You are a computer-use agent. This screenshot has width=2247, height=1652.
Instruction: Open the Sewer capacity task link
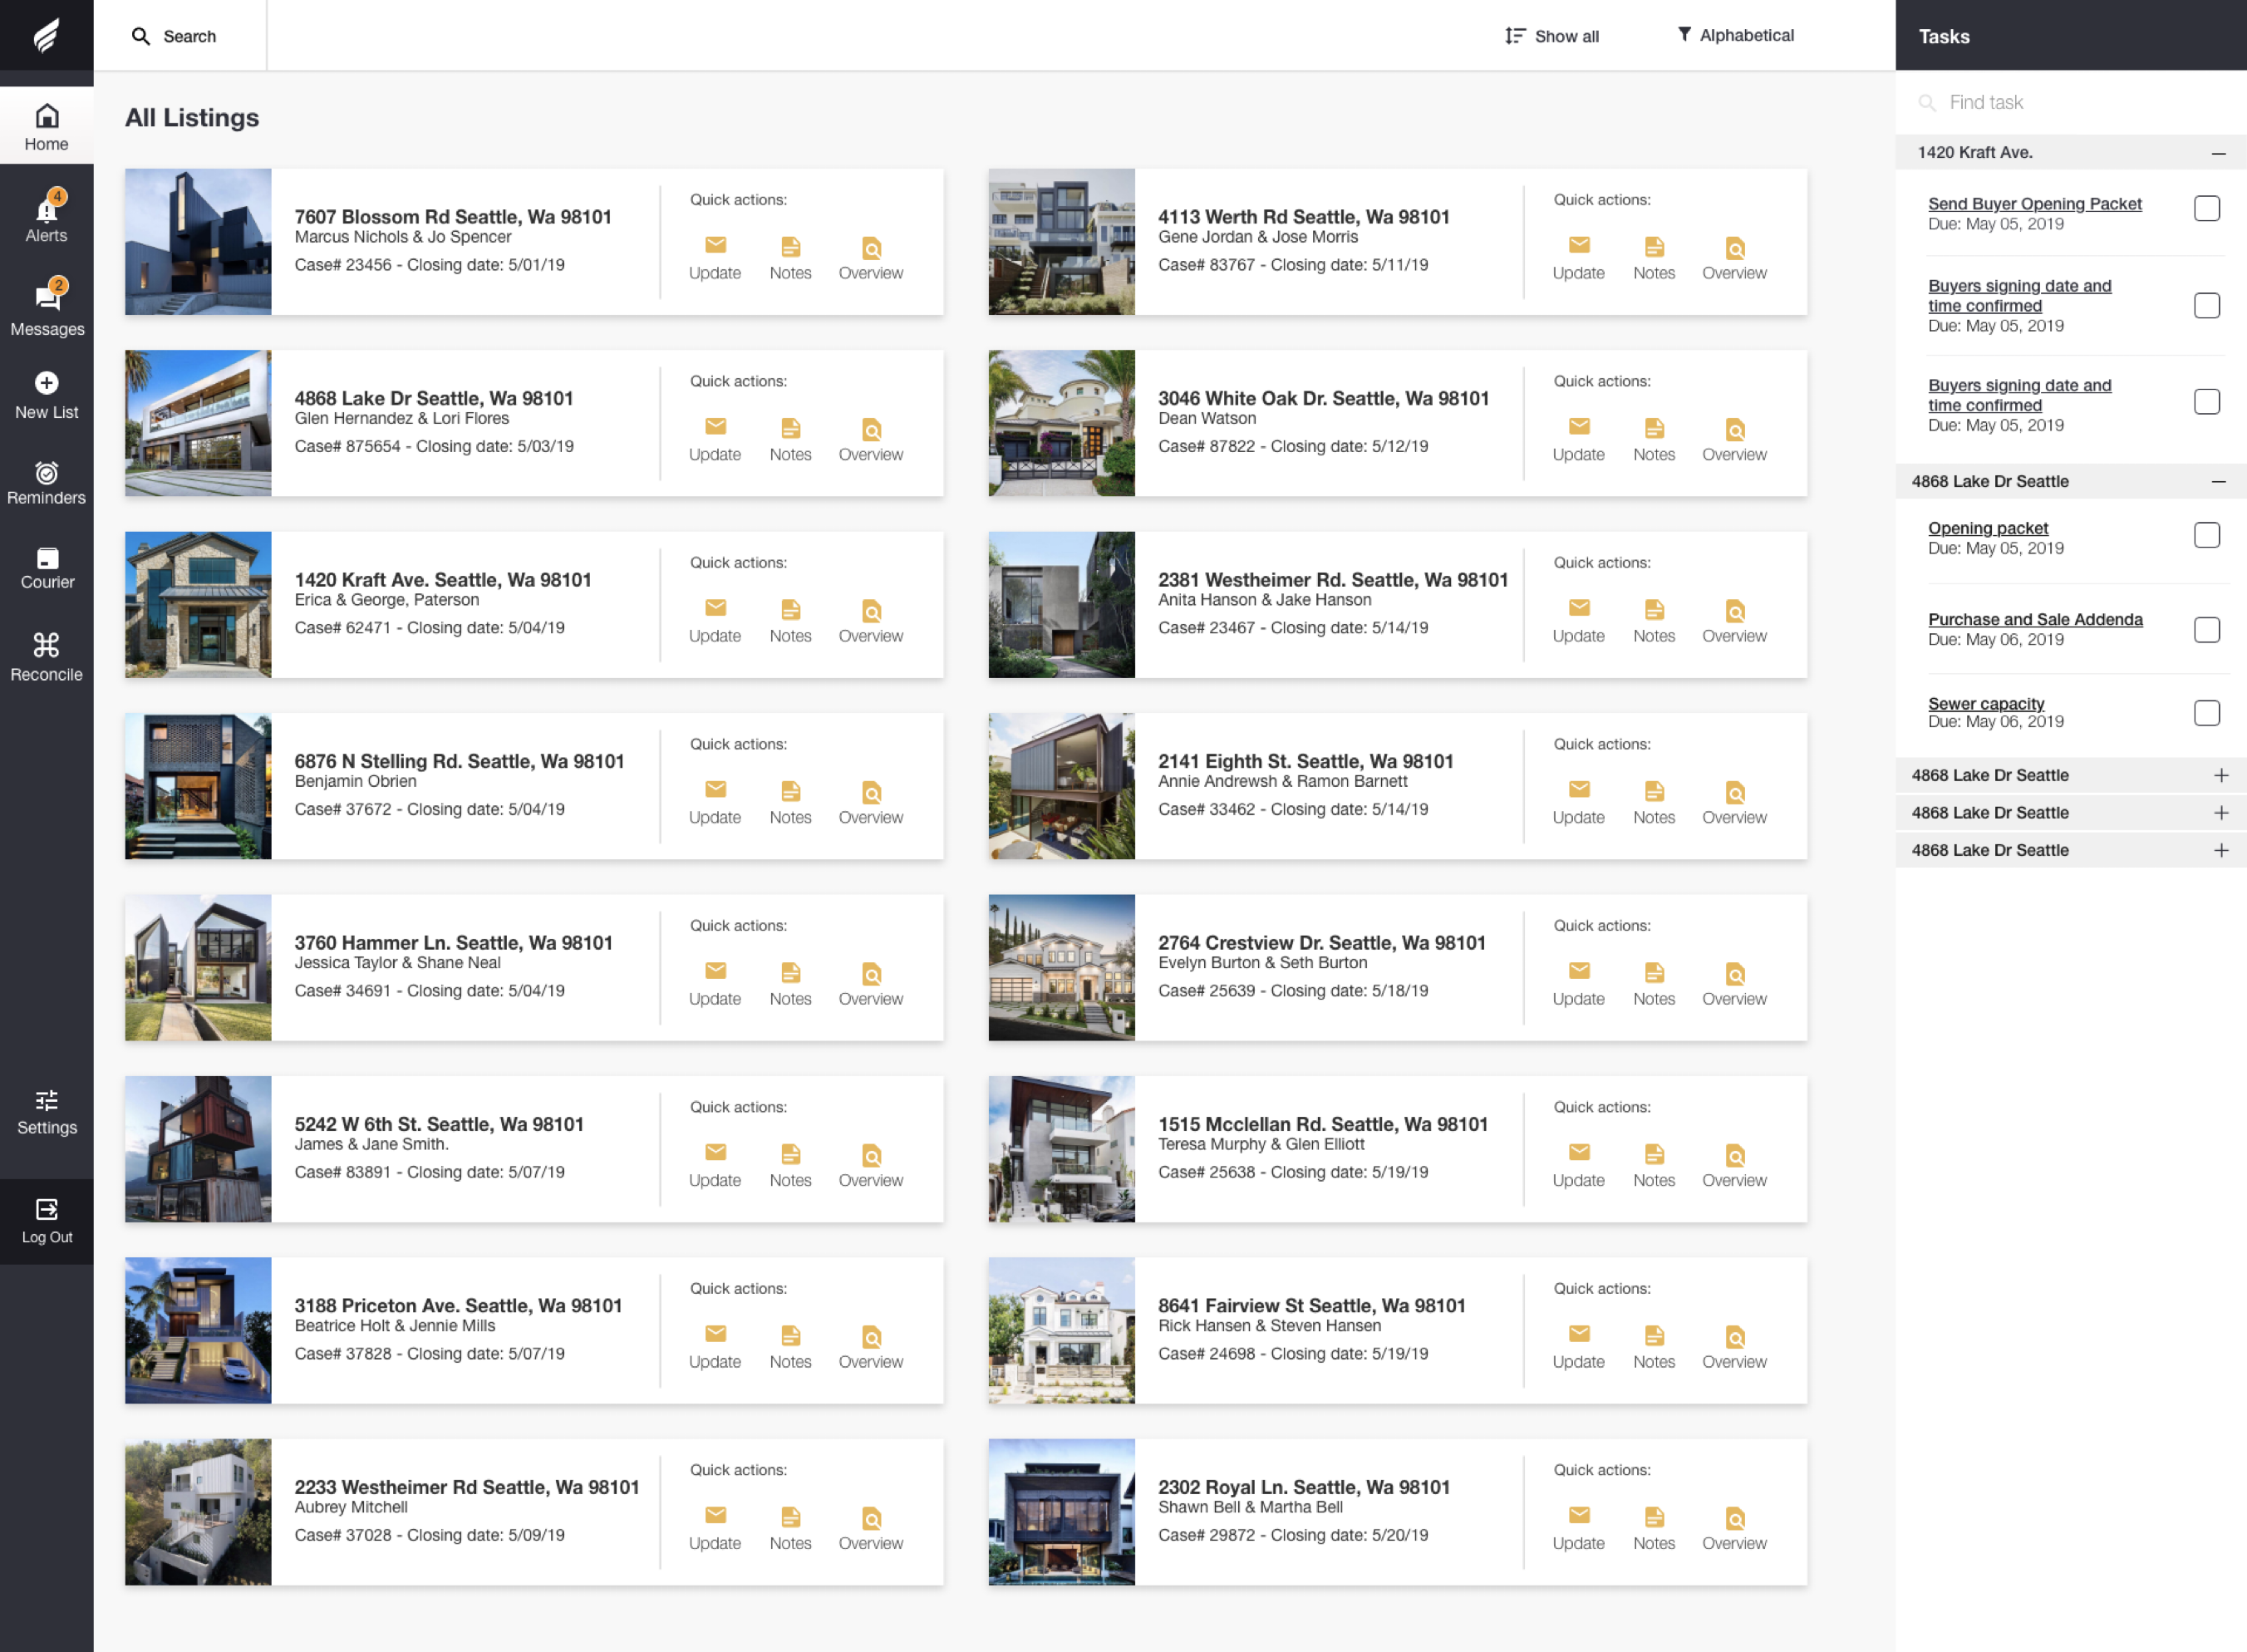[x=1986, y=703]
